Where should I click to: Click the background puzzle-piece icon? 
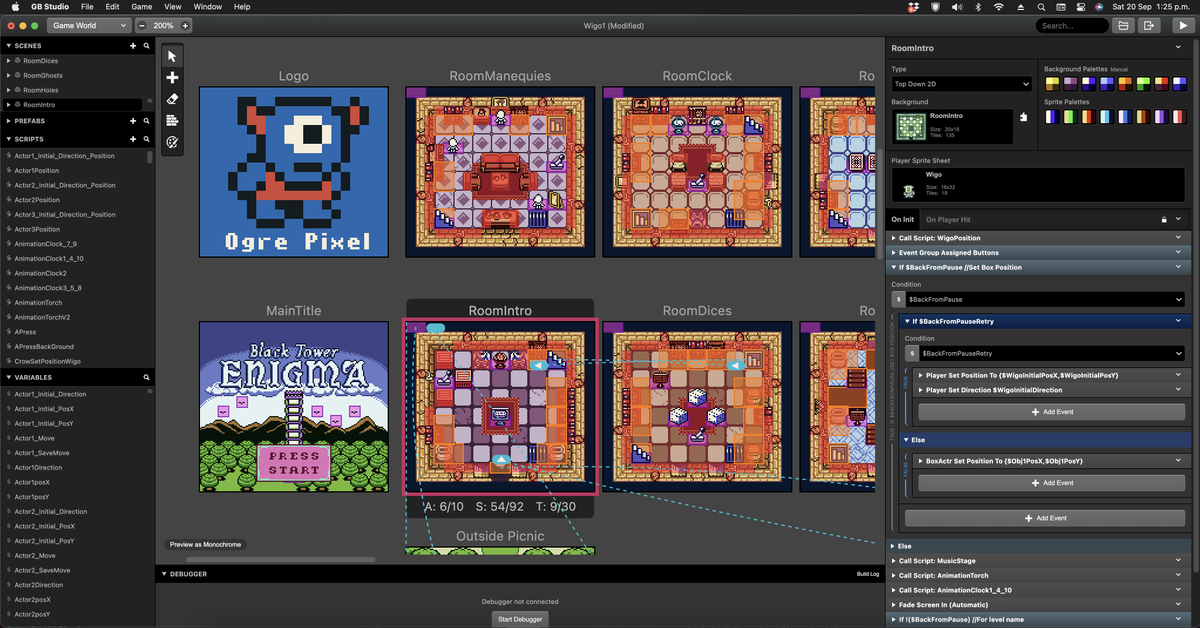[1023, 117]
